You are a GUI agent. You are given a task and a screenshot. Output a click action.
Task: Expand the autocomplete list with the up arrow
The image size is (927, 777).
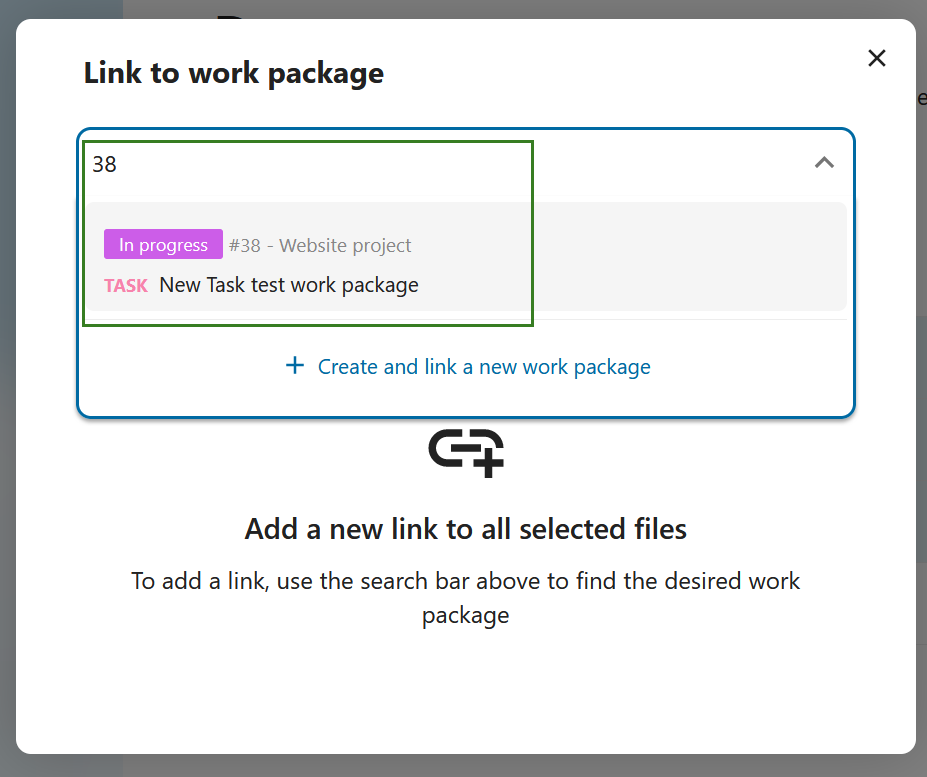tap(824, 161)
